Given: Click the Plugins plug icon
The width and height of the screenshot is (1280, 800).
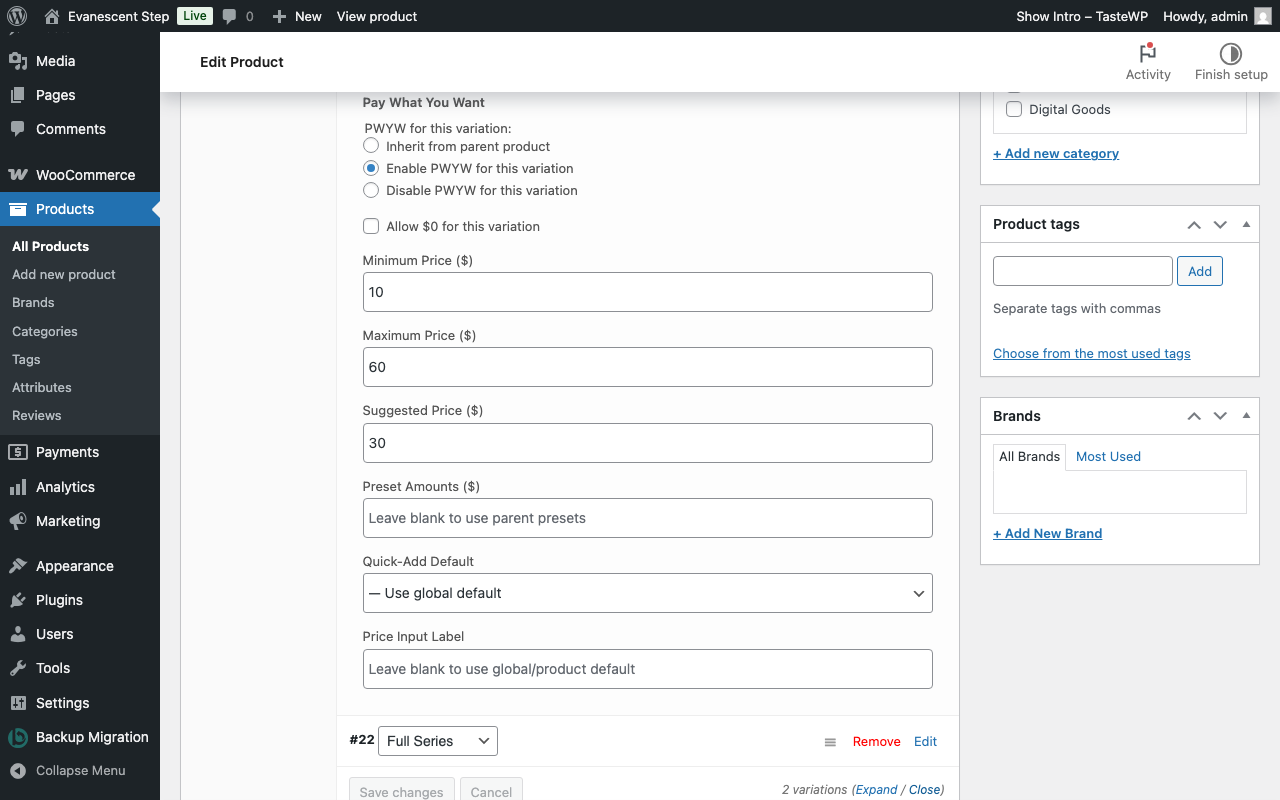Looking at the screenshot, I should point(18,600).
